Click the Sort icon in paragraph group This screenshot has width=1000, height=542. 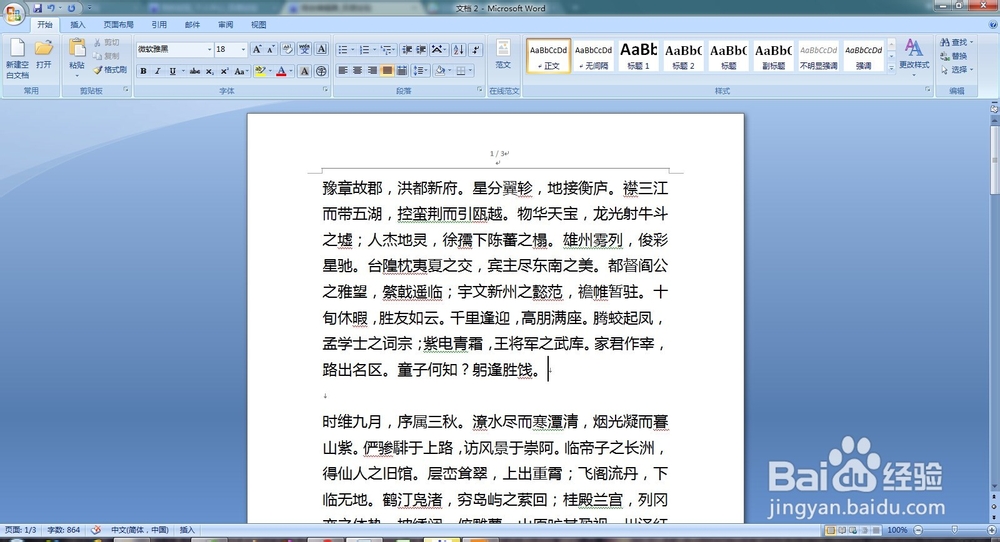tap(458, 50)
